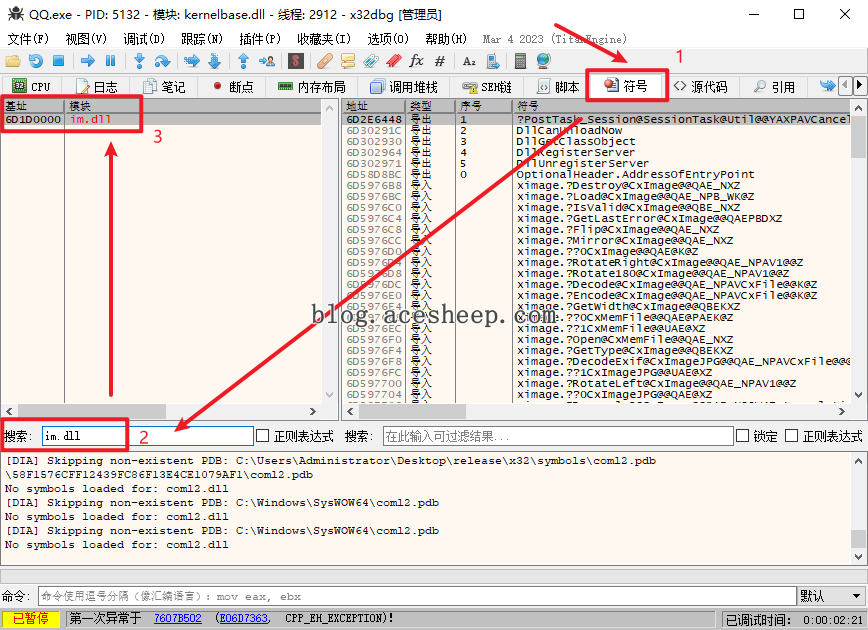The height and width of the screenshot is (630, 868).
Task: Pause execution with the pause icon
Action: click(110, 61)
